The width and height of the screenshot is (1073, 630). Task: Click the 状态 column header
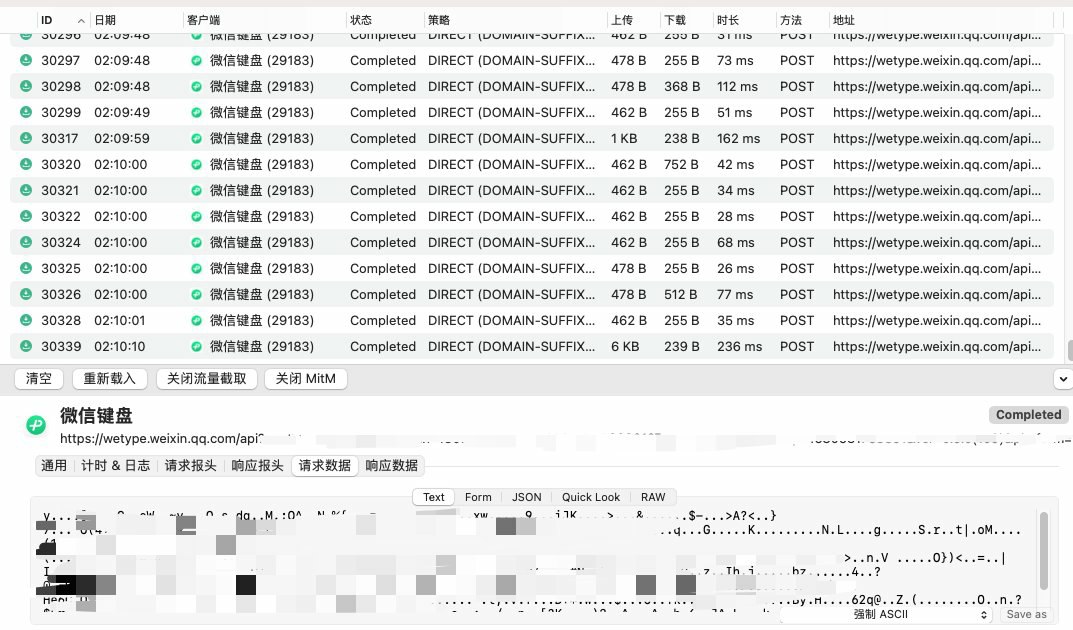(x=385, y=21)
